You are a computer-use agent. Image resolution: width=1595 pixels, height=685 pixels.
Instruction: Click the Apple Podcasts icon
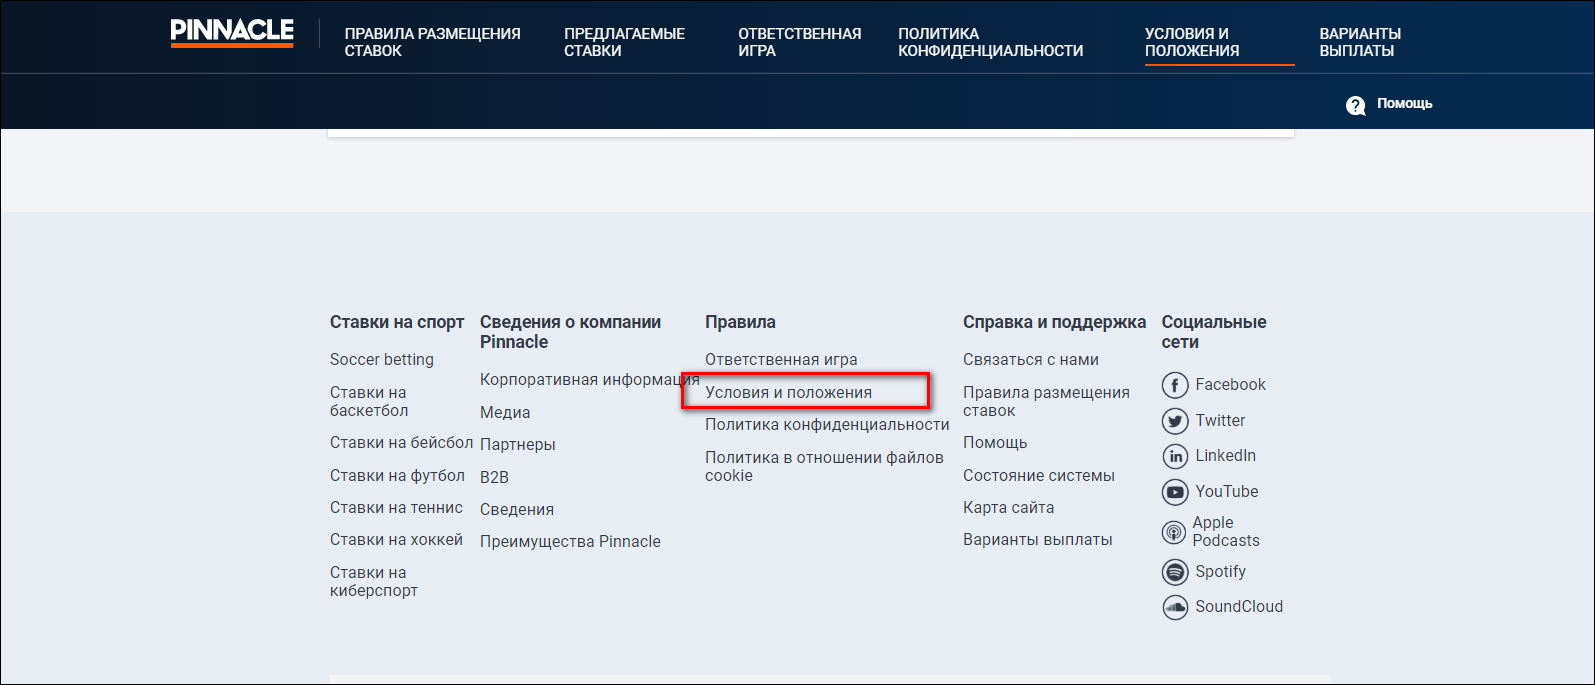click(1174, 532)
